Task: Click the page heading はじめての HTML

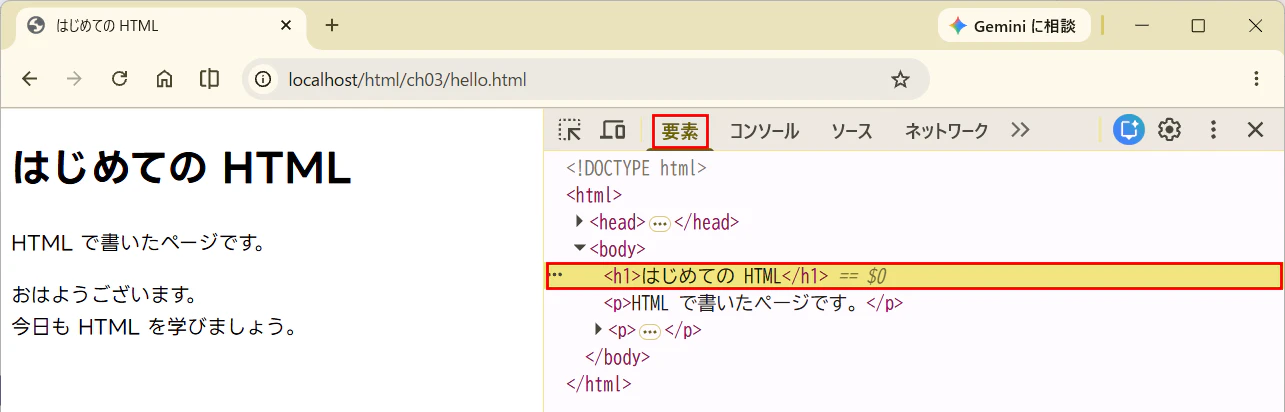Action: pos(182,168)
